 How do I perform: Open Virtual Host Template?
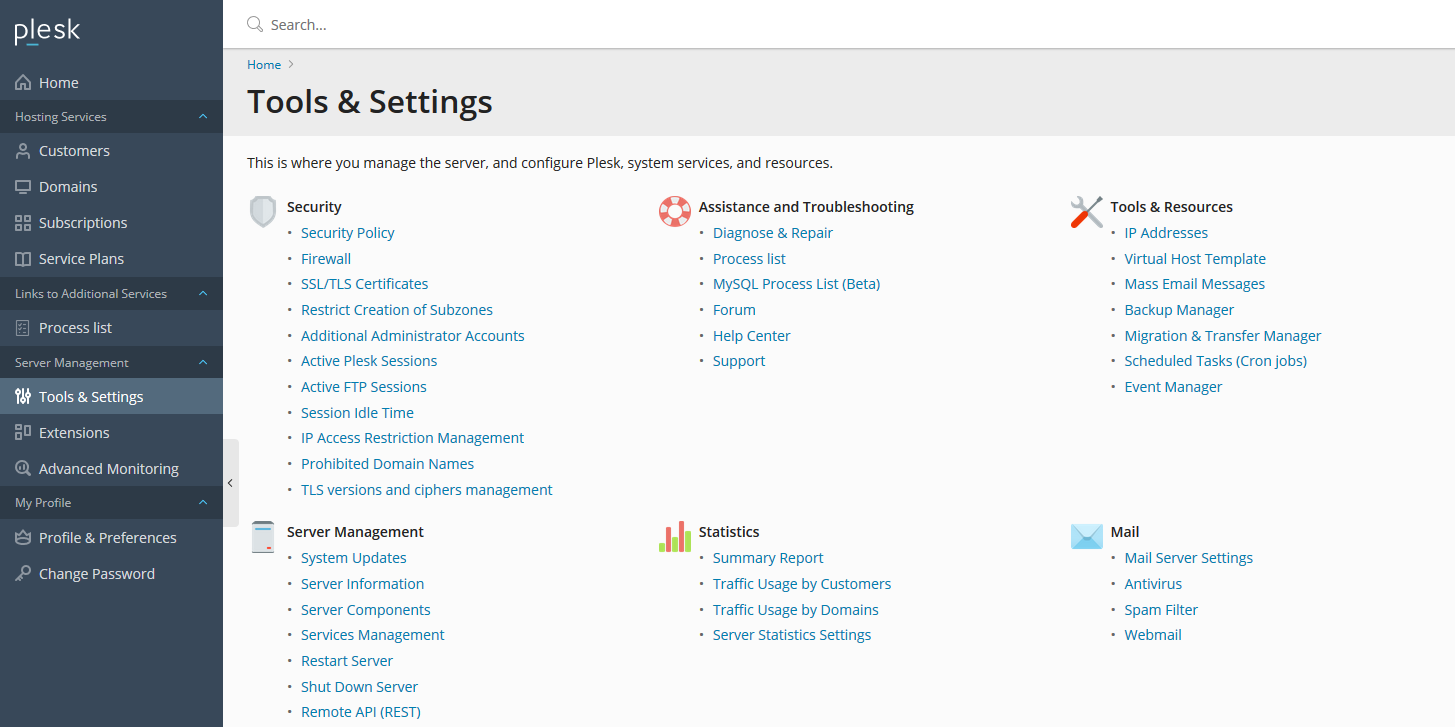[1195, 259]
